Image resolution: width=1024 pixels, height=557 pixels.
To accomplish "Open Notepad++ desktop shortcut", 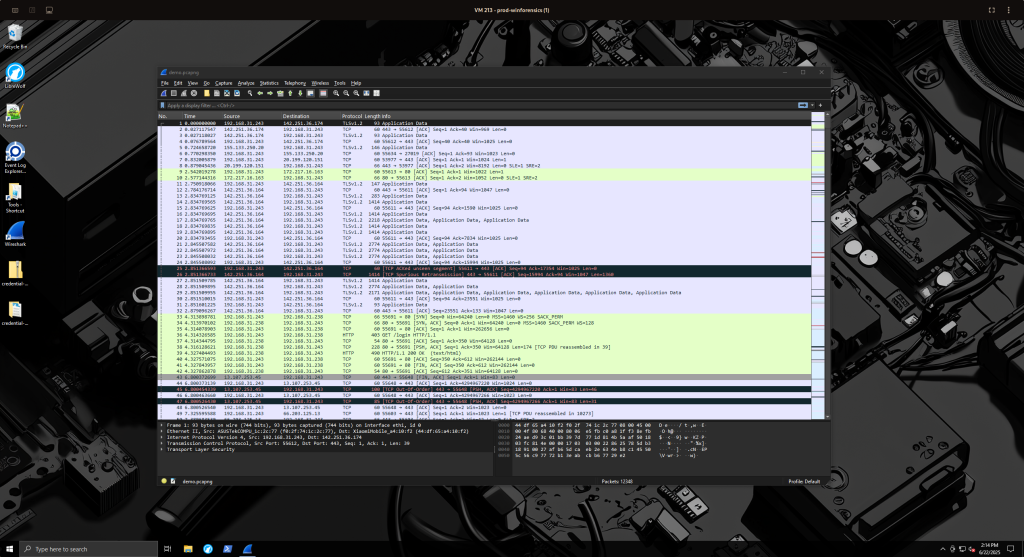I will 15,116.
